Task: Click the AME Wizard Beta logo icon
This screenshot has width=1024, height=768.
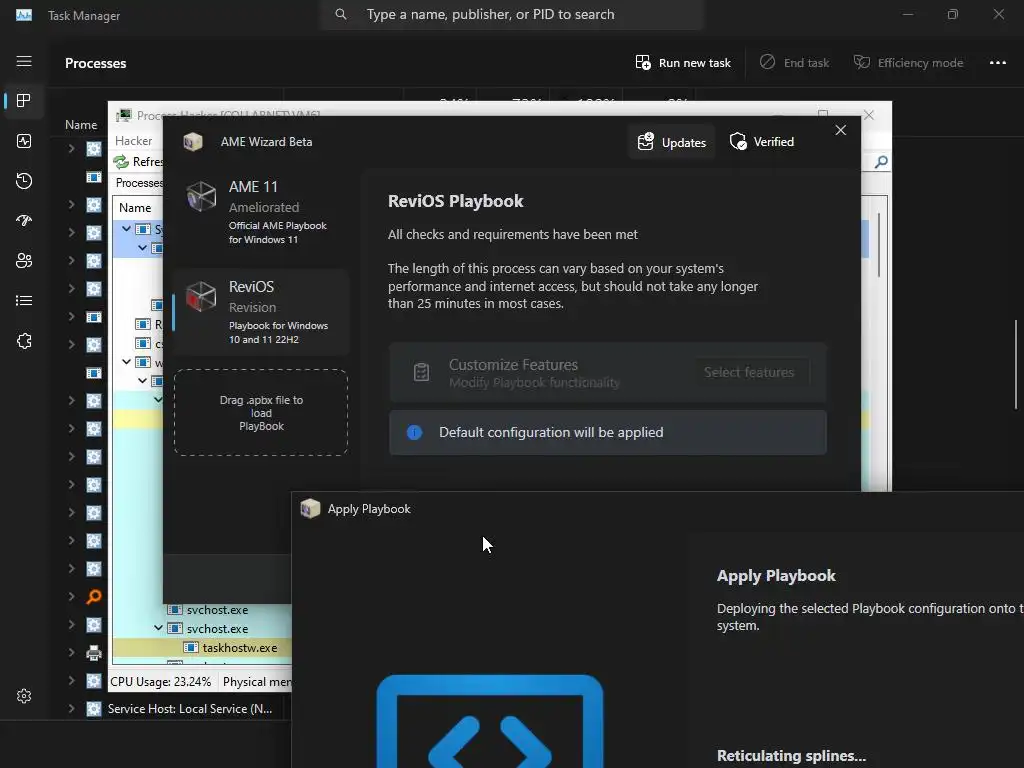Action: (193, 142)
